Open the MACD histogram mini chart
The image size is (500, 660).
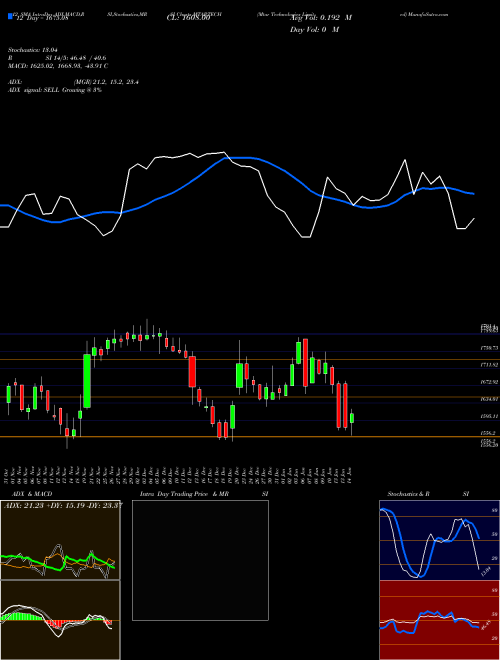point(60,620)
